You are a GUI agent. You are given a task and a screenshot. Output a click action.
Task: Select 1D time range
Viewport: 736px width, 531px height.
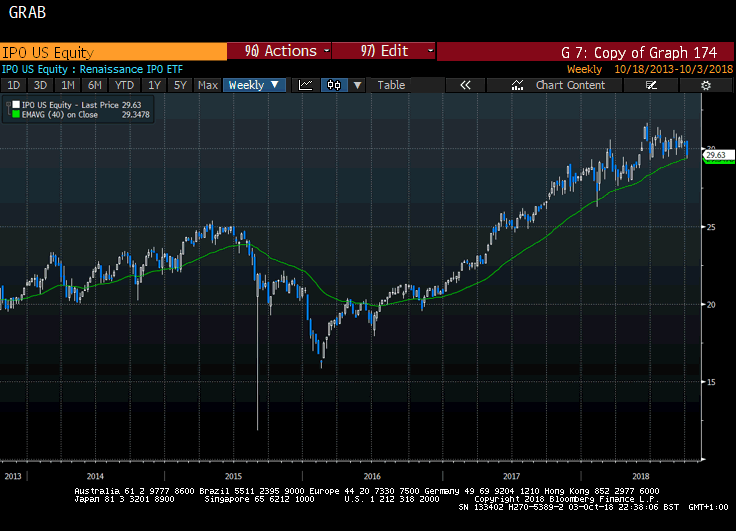tap(14, 85)
